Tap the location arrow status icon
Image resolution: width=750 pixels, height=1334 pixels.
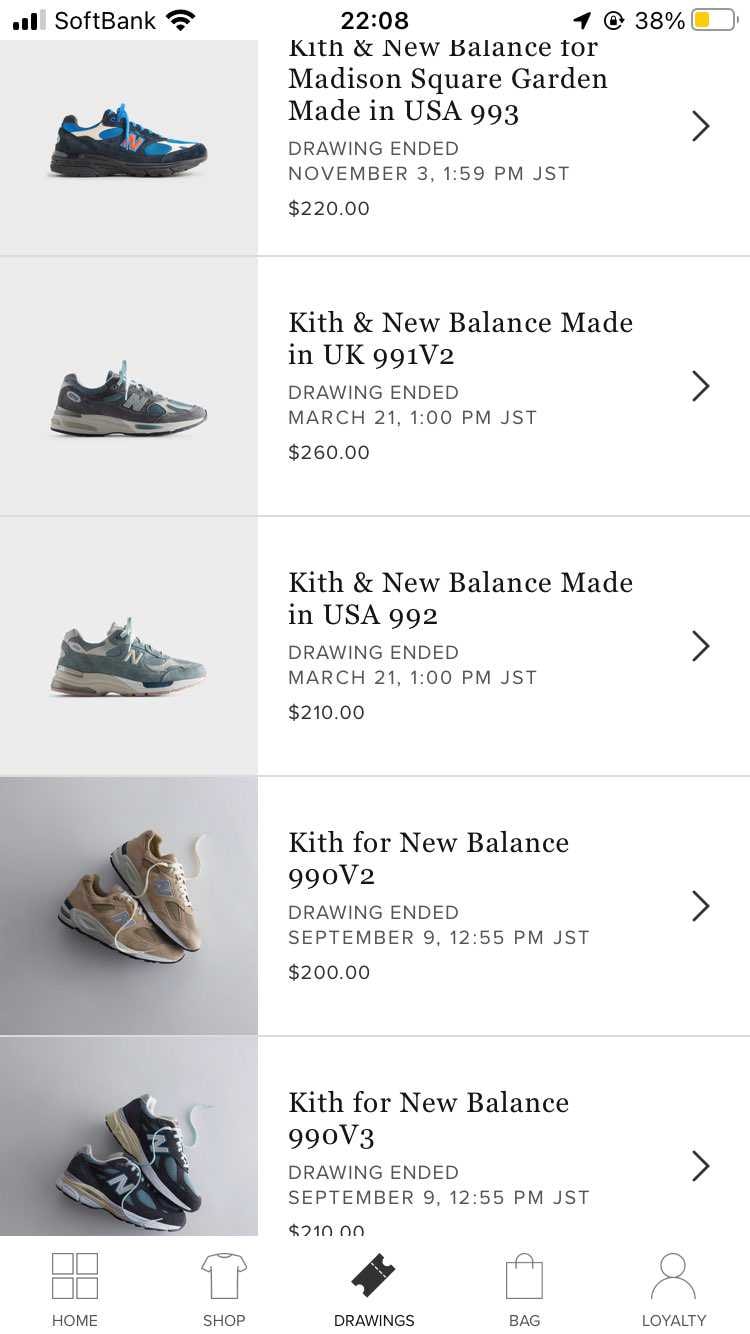point(582,20)
